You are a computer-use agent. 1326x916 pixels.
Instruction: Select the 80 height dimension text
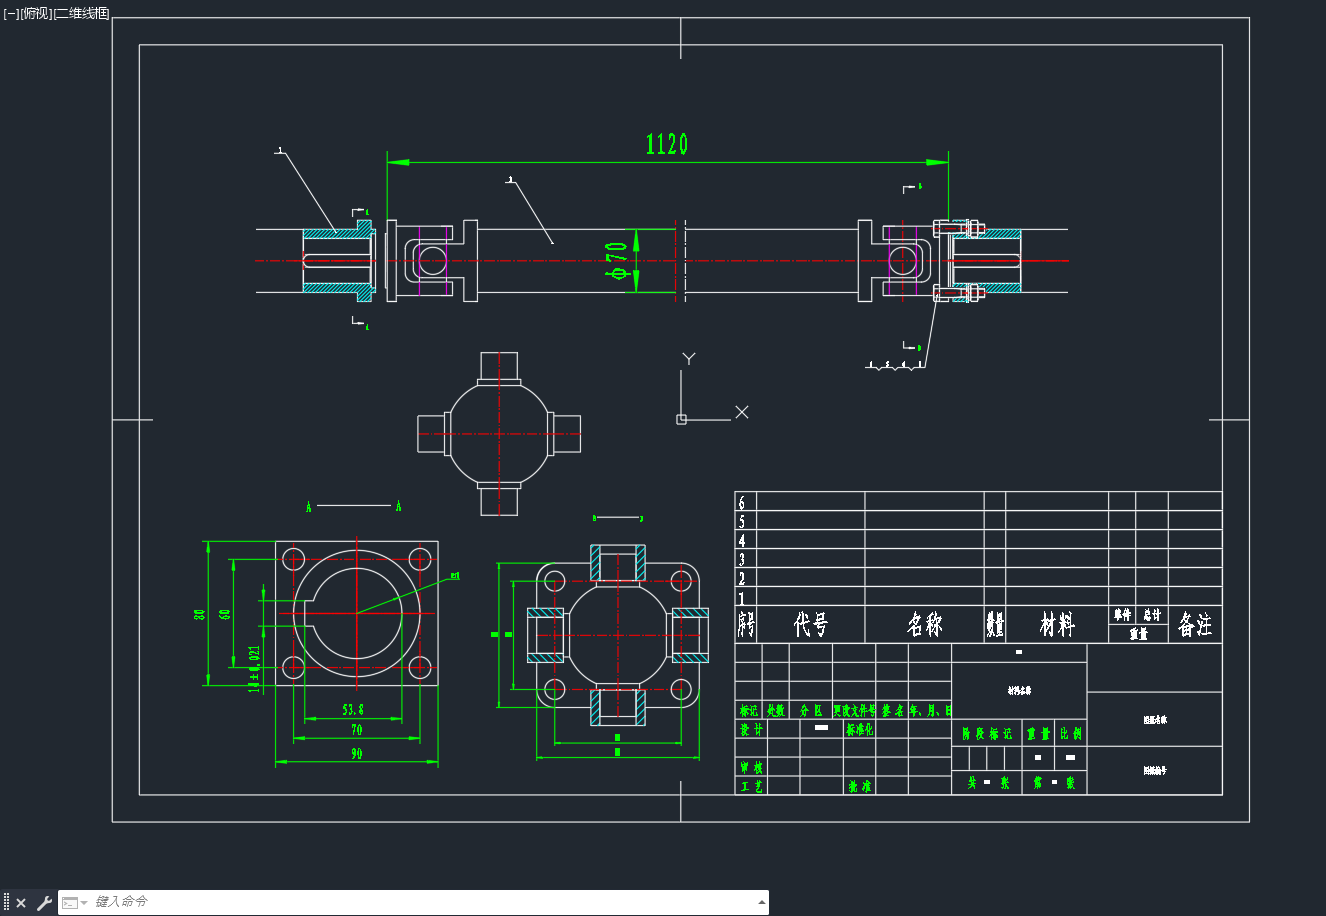pos(199,614)
